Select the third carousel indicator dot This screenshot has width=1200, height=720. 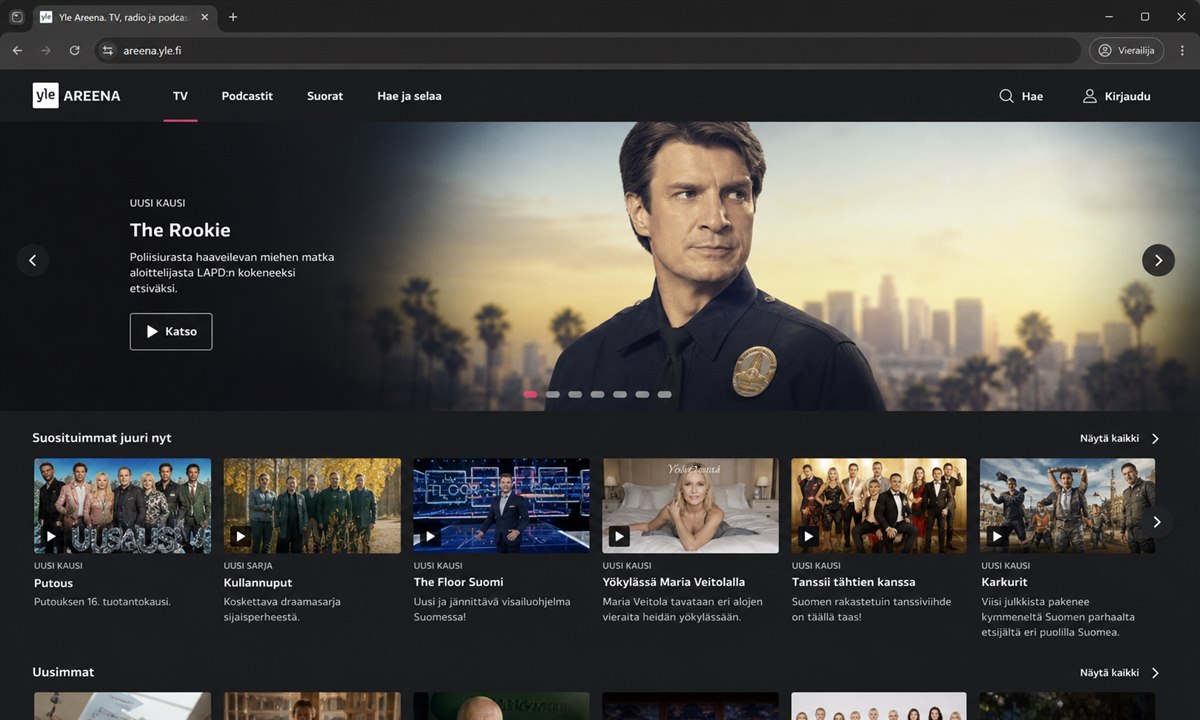click(575, 394)
